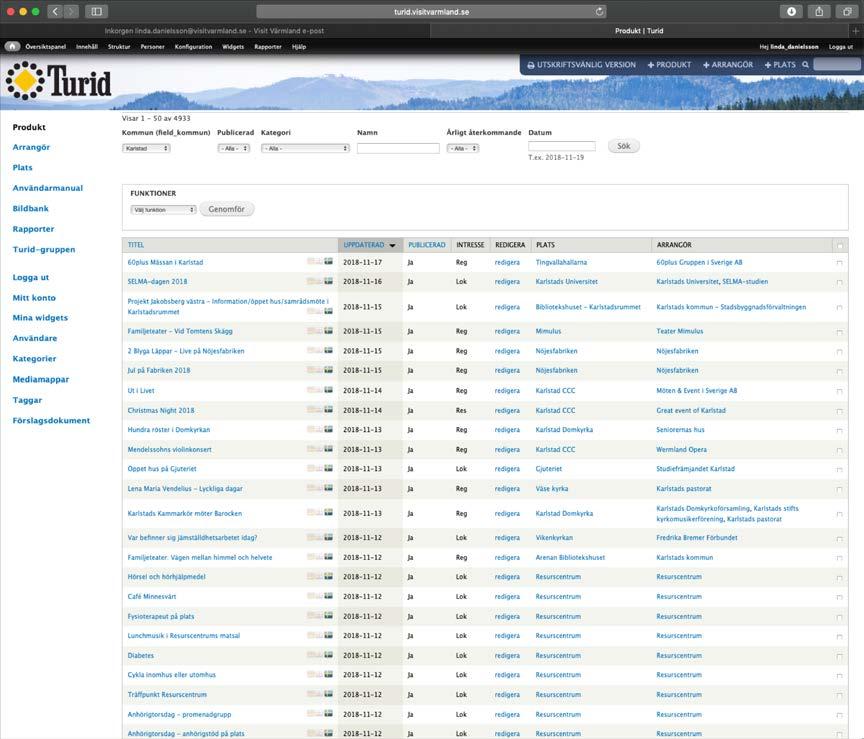Open the Widgets admin menu
This screenshot has width=864, height=739.
point(233,47)
